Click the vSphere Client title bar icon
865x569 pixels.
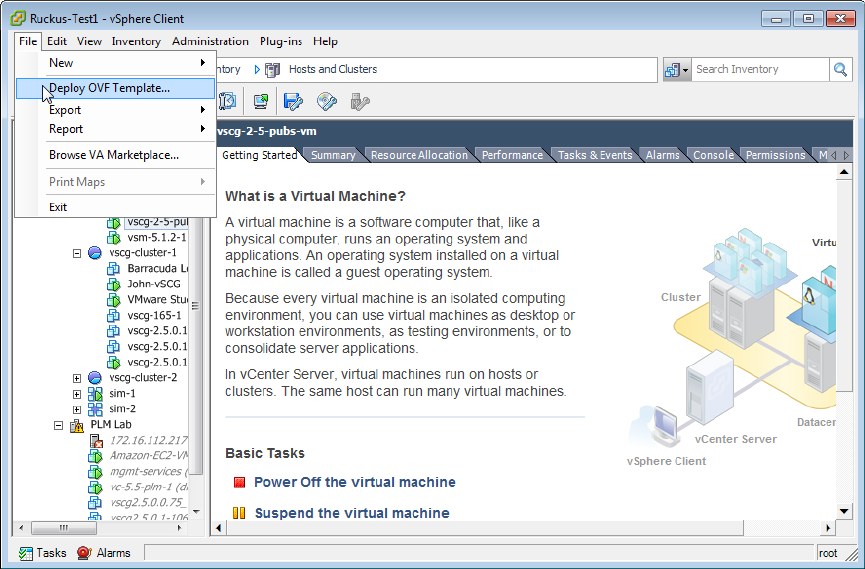tap(18, 18)
